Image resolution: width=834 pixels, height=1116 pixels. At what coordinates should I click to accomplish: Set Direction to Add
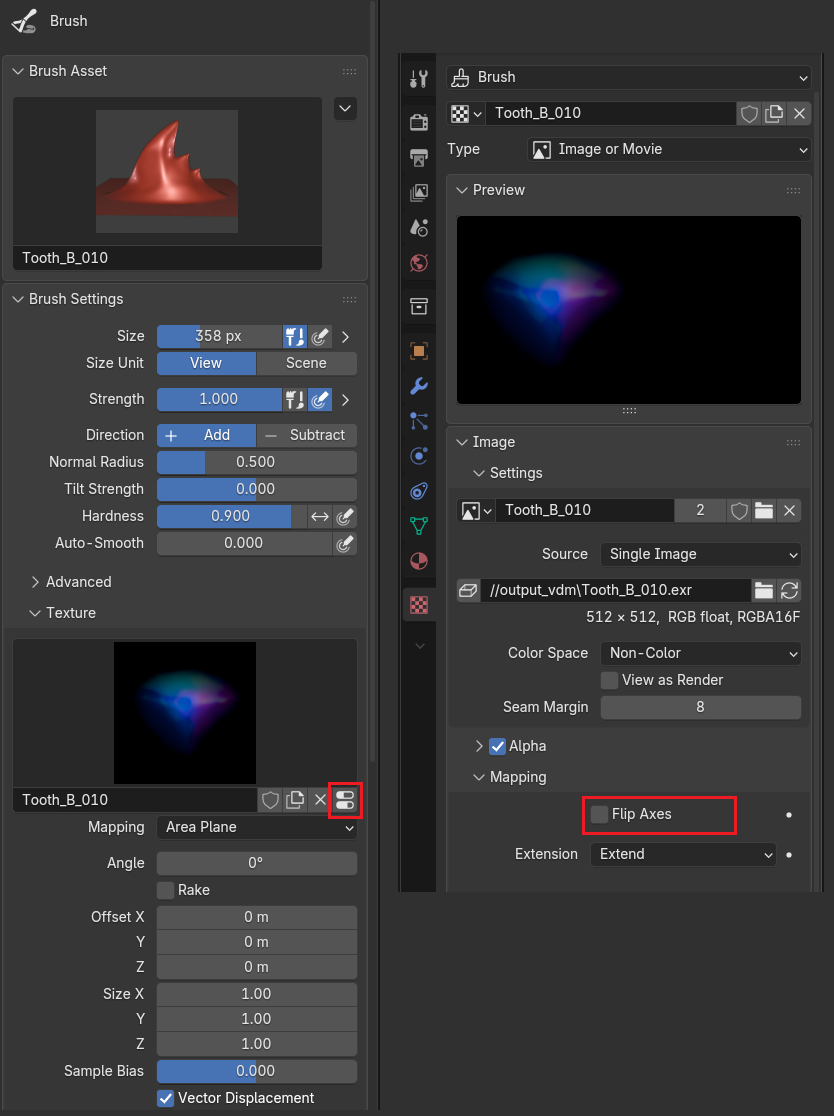pyautogui.click(x=206, y=435)
